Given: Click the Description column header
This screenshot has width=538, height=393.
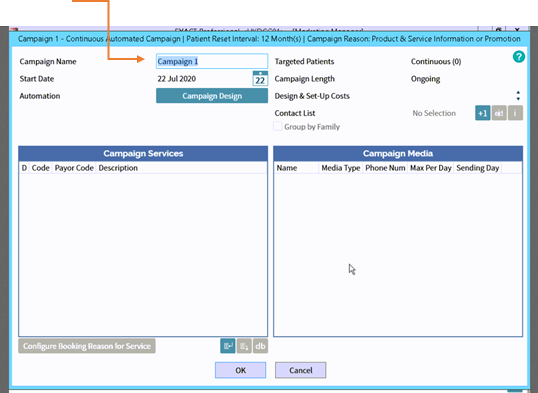Looking at the screenshot, I should coord(118,168).
